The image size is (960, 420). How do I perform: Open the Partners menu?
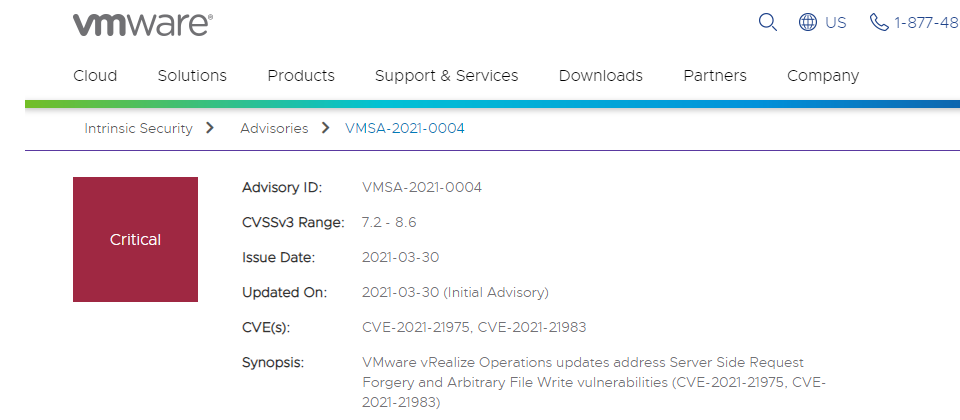click(x=715, y=76)
